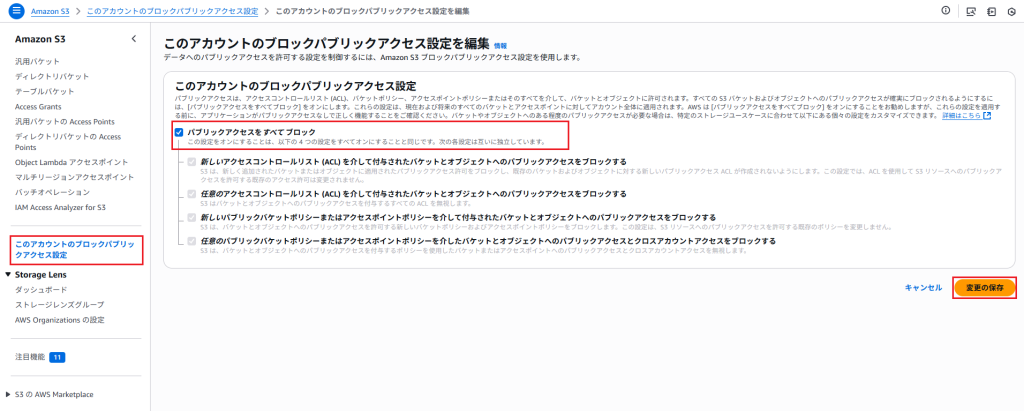Screen dimensions: 1024x411
Task: Open 汎用バケット in sidebar
Action: (38, 61)
